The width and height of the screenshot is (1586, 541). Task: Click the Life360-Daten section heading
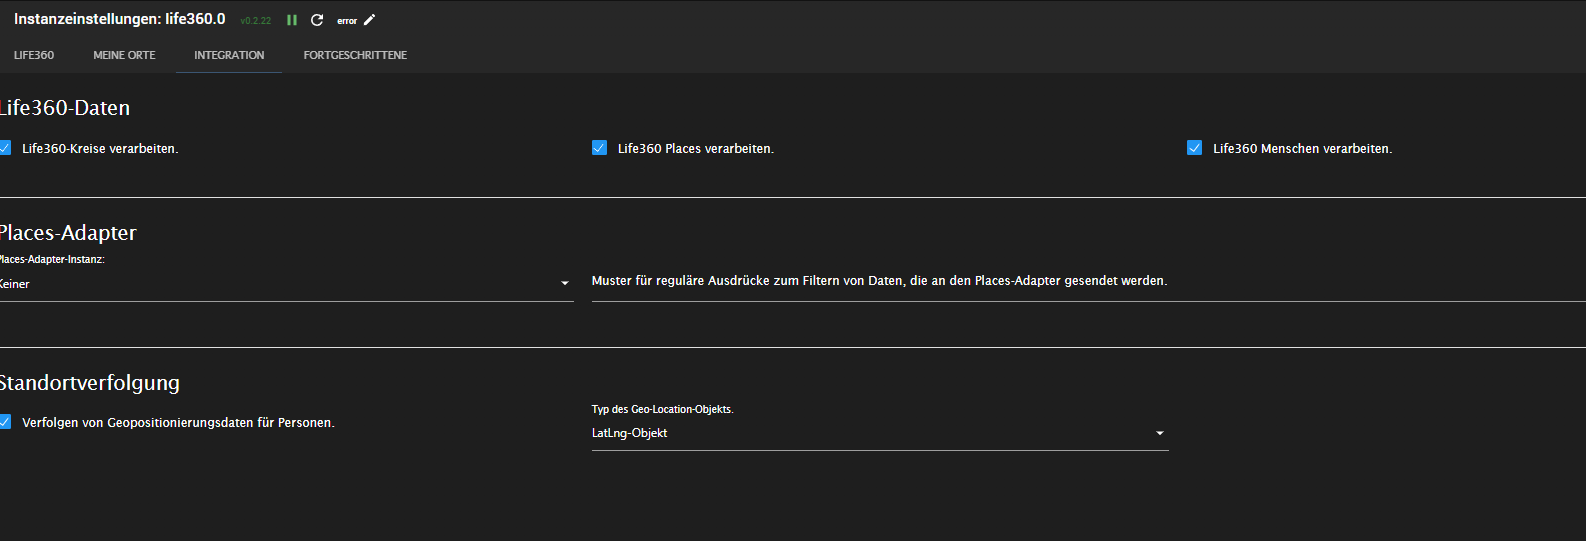click(65, 108)
